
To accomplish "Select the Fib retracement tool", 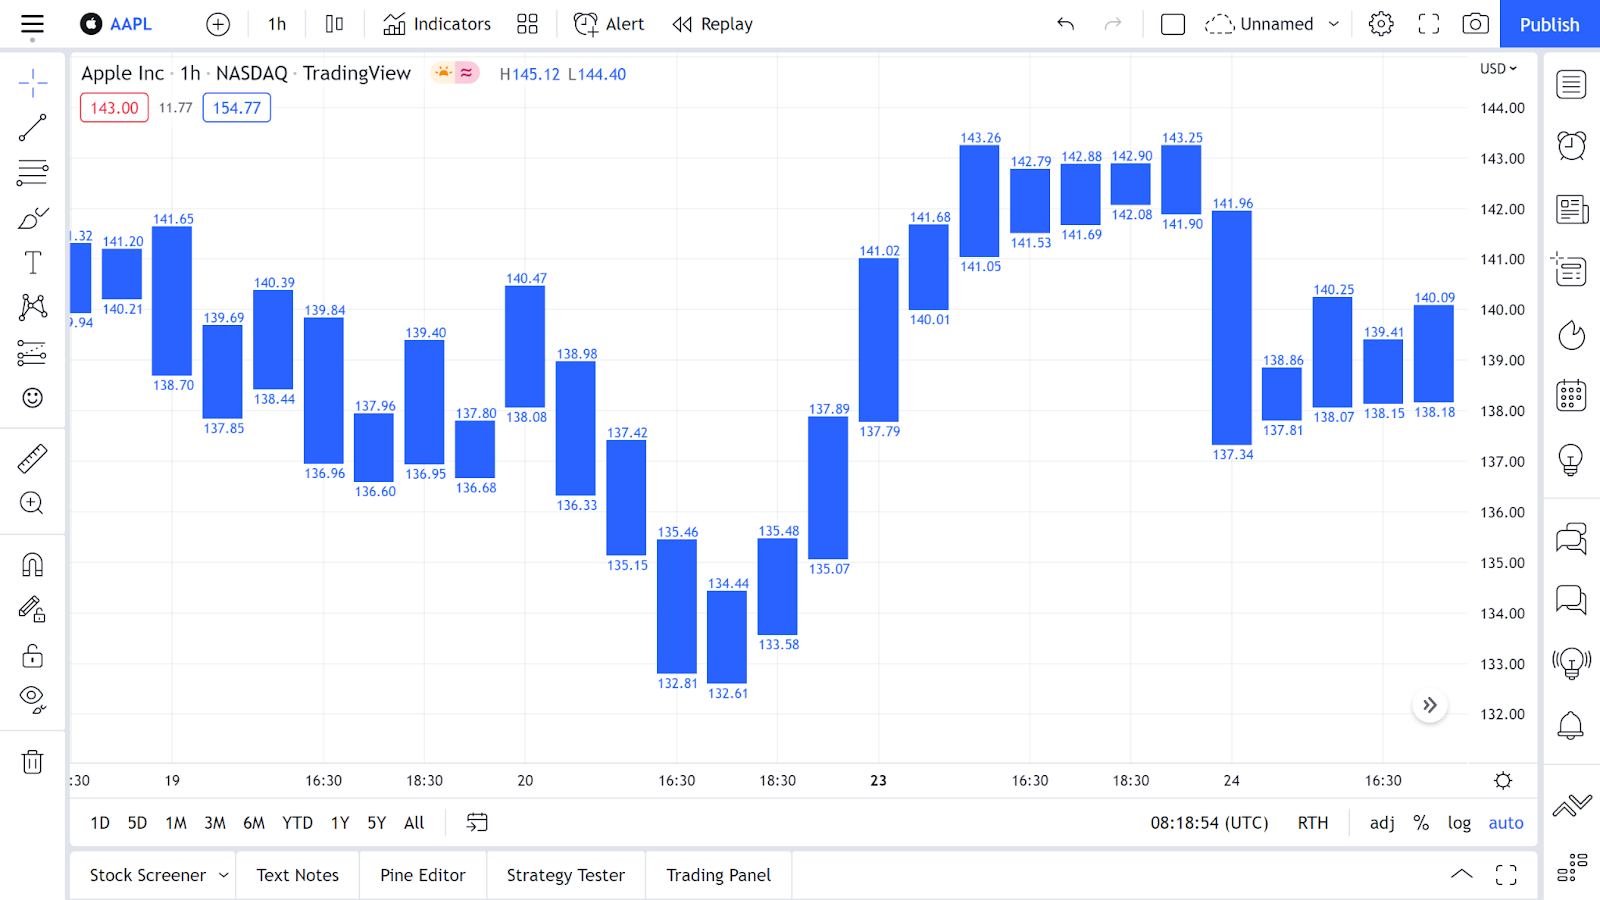I will click(x=33, y=172).
